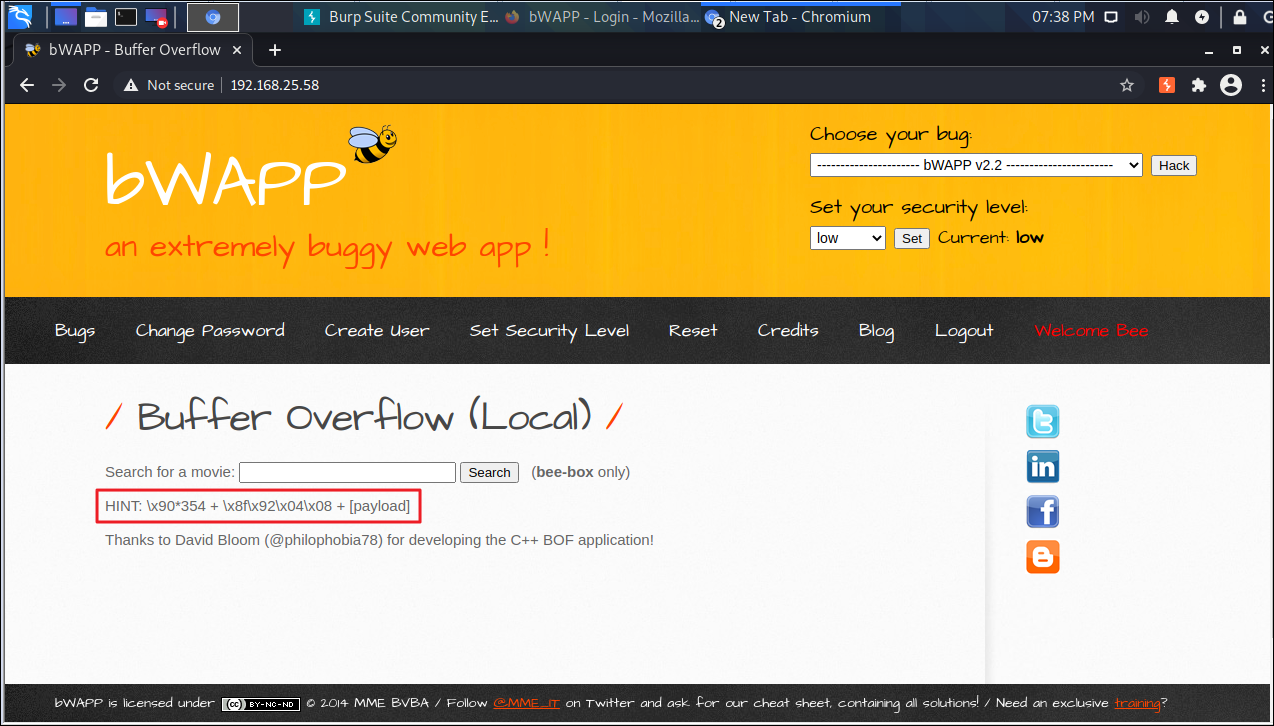Open the Facebook icon in sidebar
The image size is (1274, 726).
[1043, 511]
